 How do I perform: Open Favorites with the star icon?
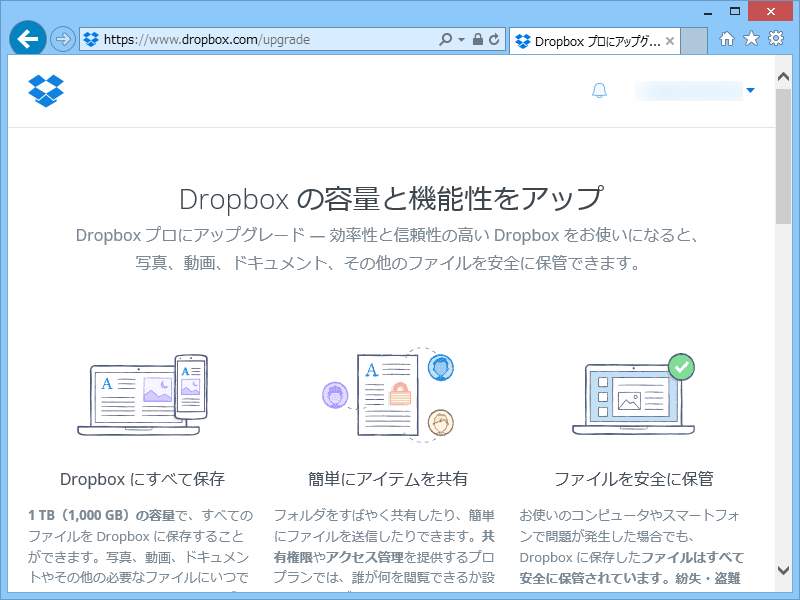click(752, 38)
